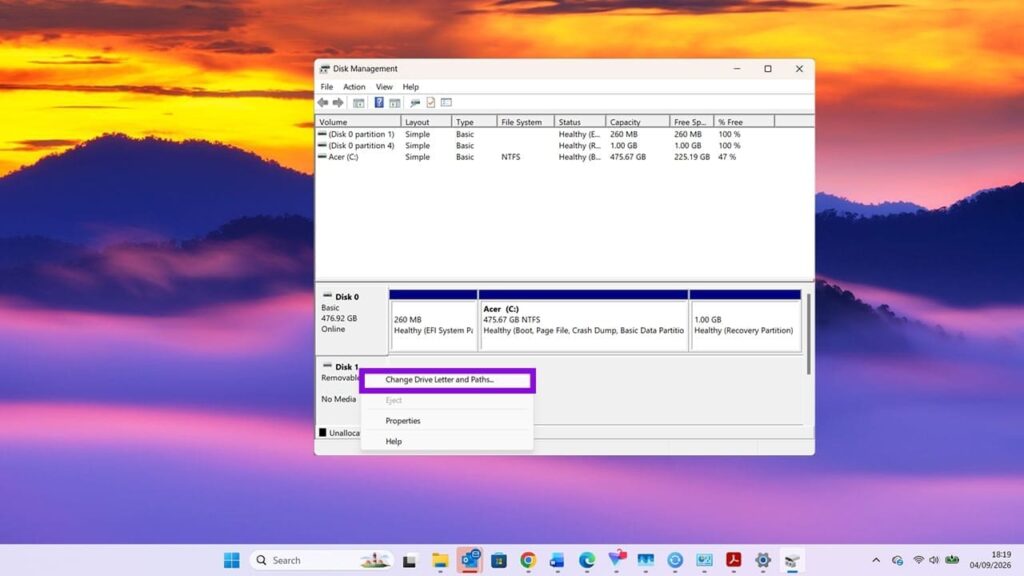This screenshot has width=1024, height=576.
Task: Sort by the Status column header
Action: click(580, 122)
